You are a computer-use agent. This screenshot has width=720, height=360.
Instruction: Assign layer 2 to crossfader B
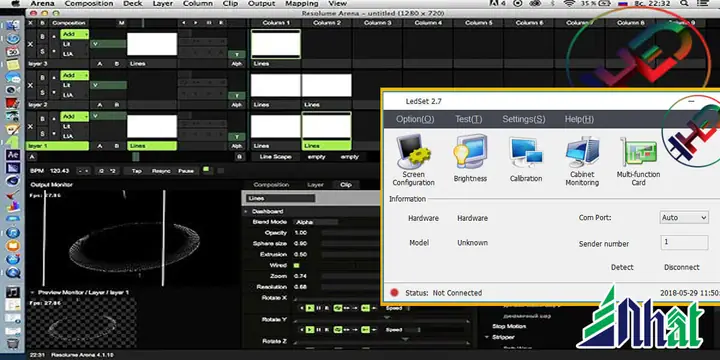[117, 105]
